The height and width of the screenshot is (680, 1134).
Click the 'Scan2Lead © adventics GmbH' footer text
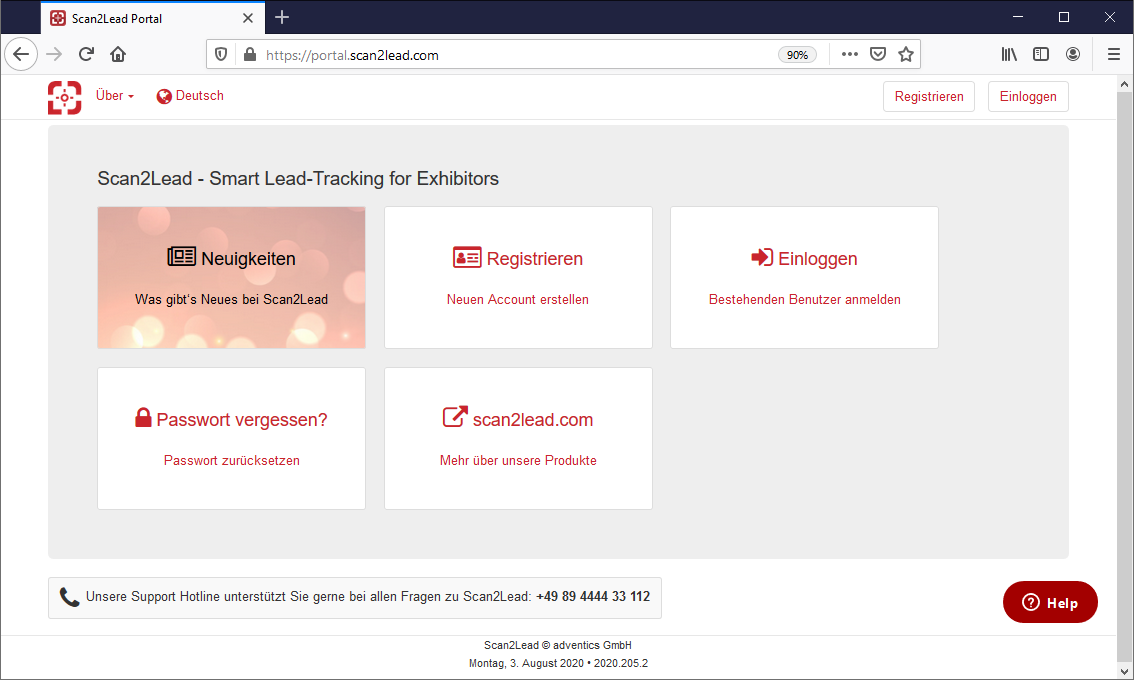[x=558, y=645]
